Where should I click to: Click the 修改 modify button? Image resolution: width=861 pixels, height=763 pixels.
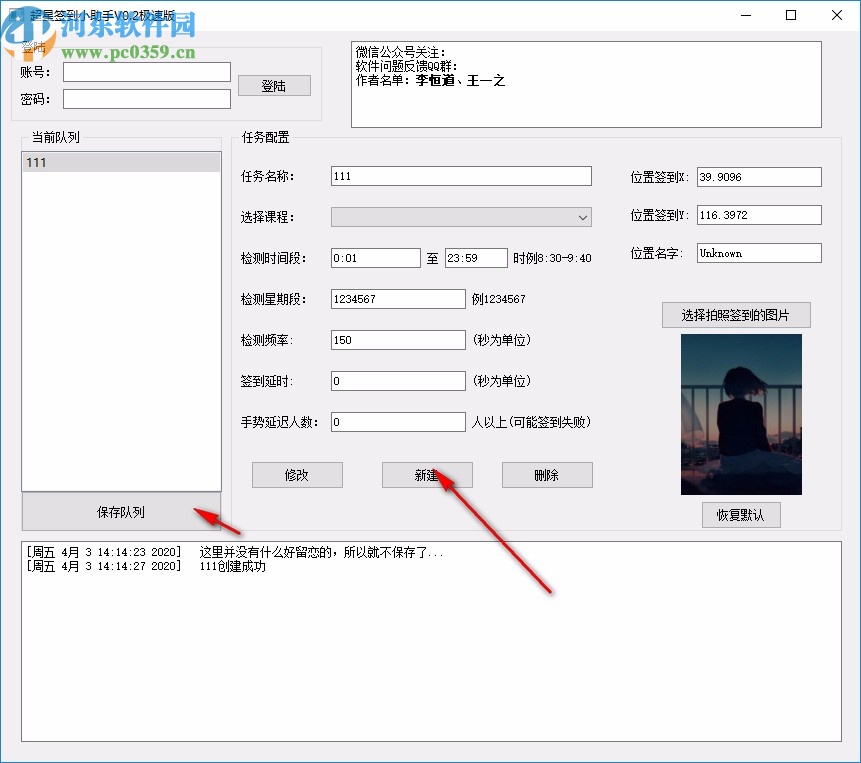(297, 475)
